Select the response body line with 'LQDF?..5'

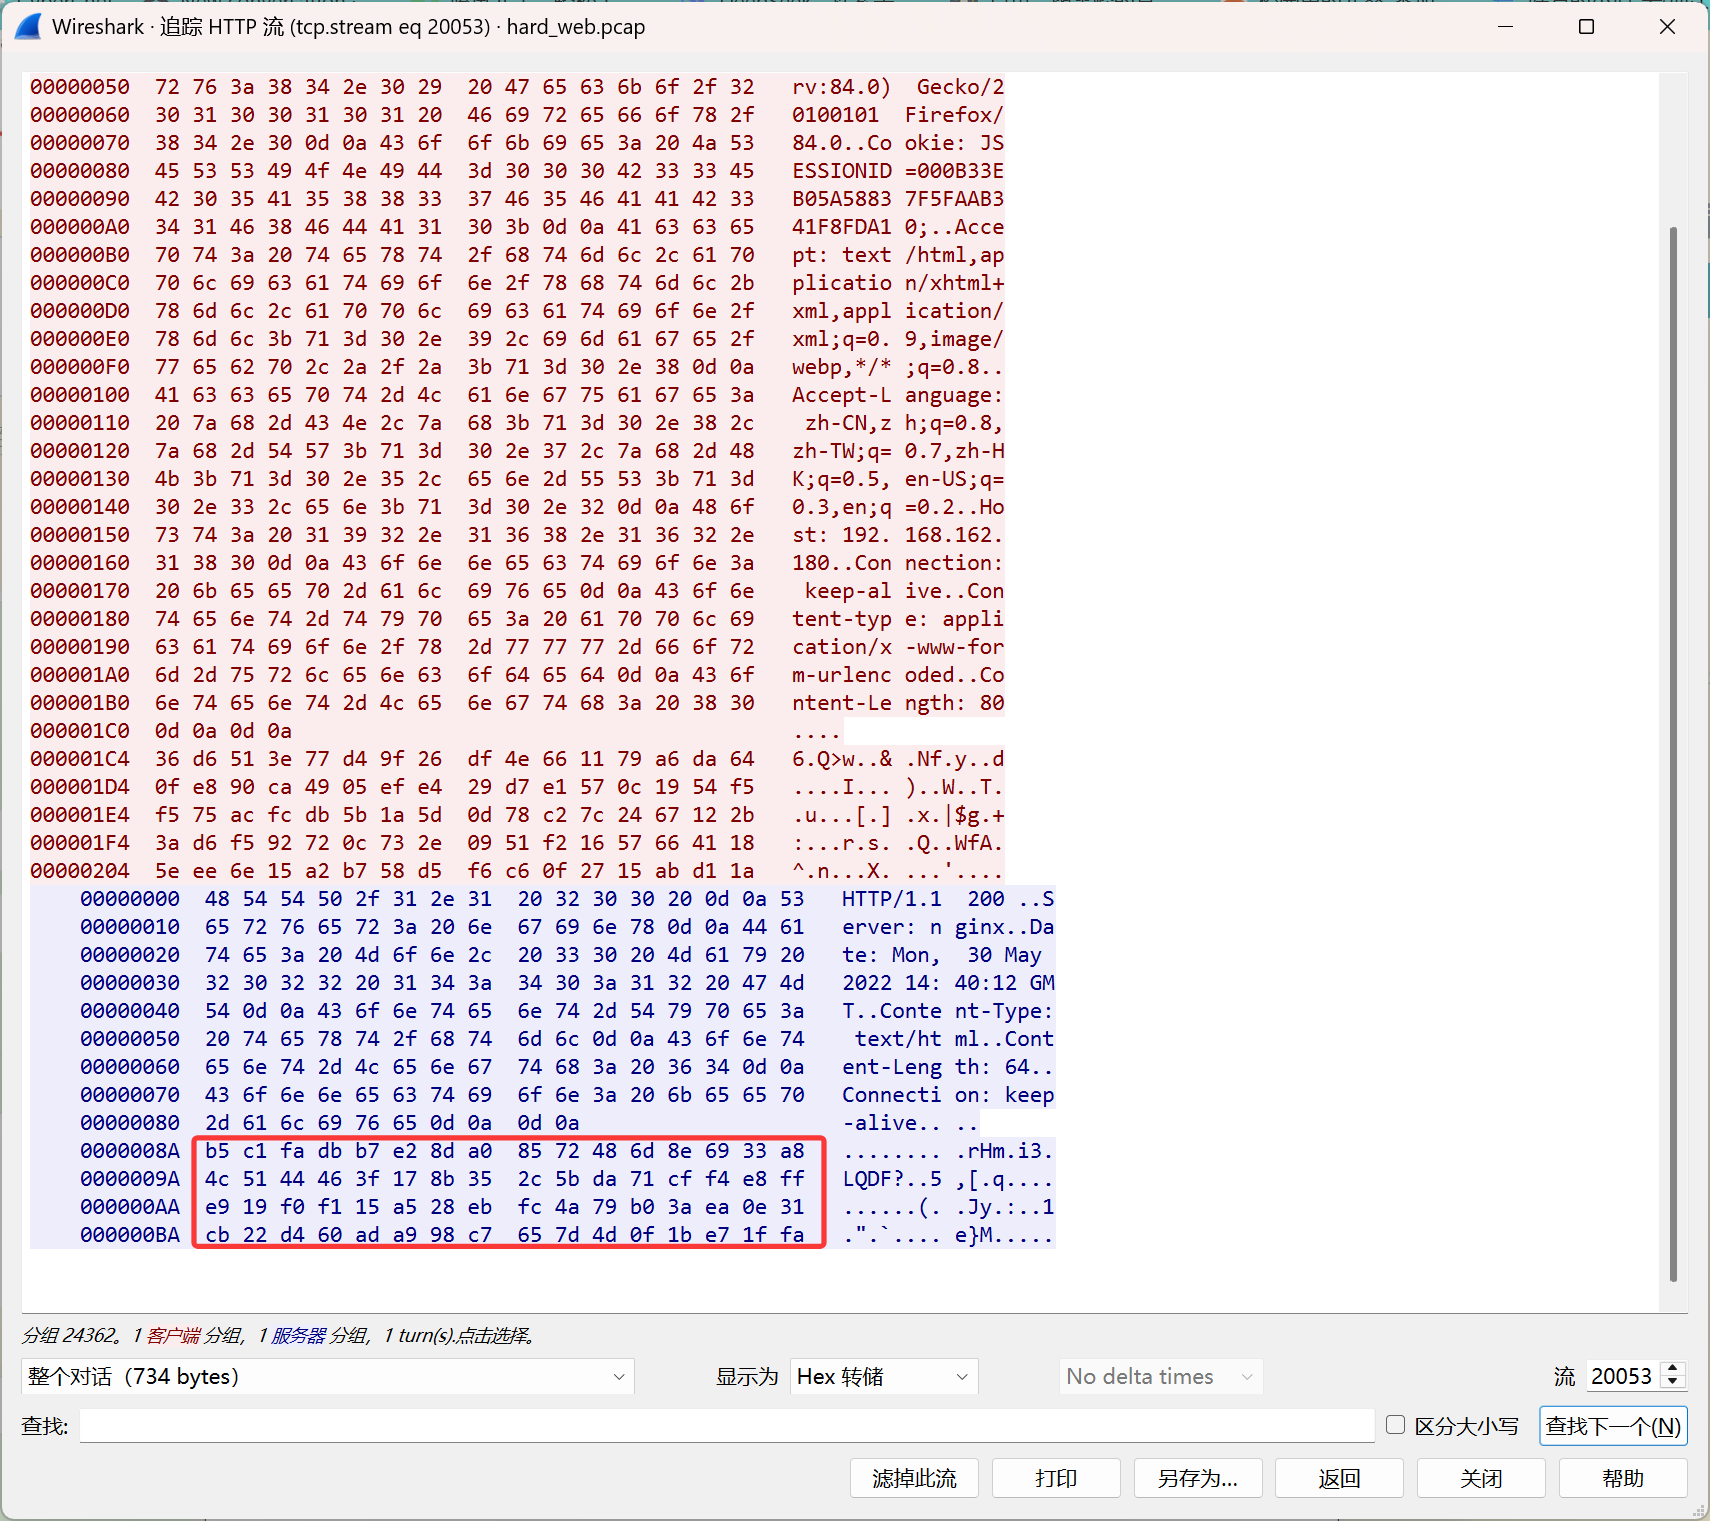(567, 1179)
